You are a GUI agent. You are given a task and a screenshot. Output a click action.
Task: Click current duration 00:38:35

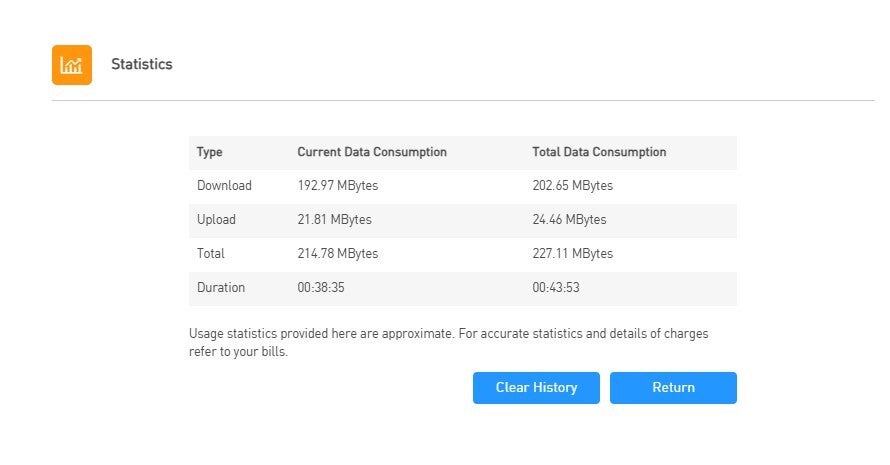[320, 288]
